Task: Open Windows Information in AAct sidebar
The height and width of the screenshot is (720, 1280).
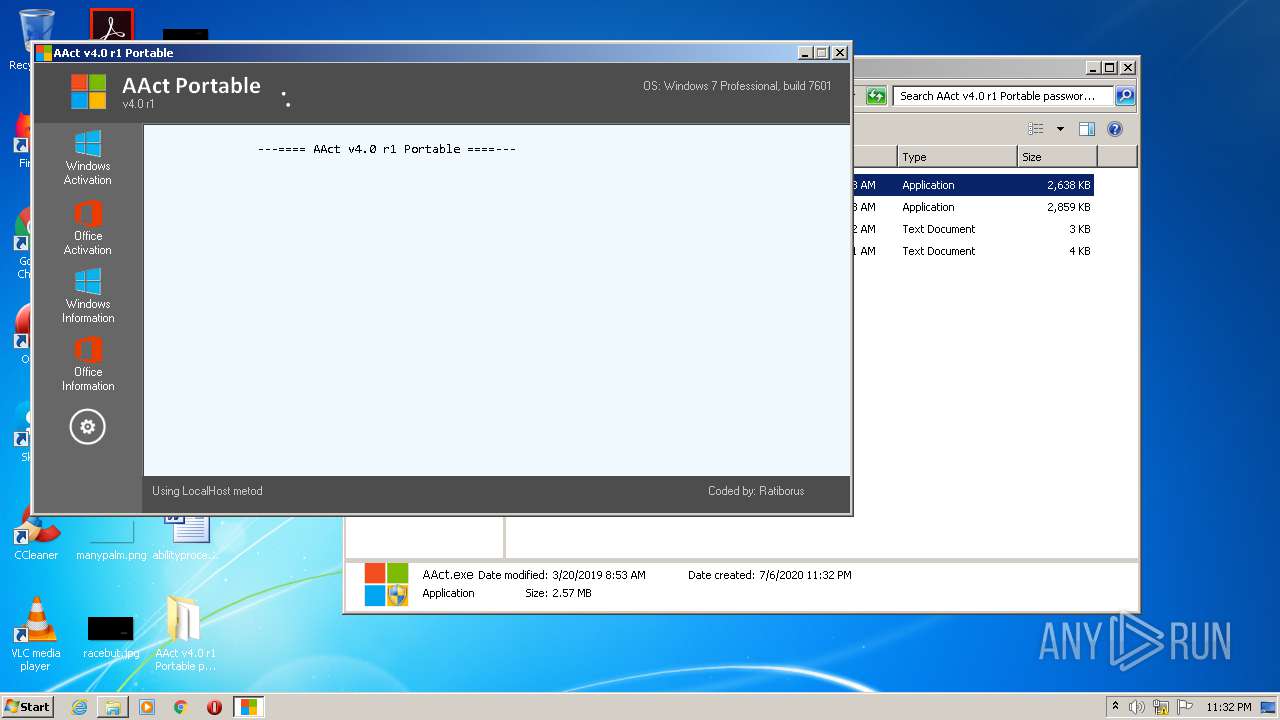Action: click(x=88, y=296)
